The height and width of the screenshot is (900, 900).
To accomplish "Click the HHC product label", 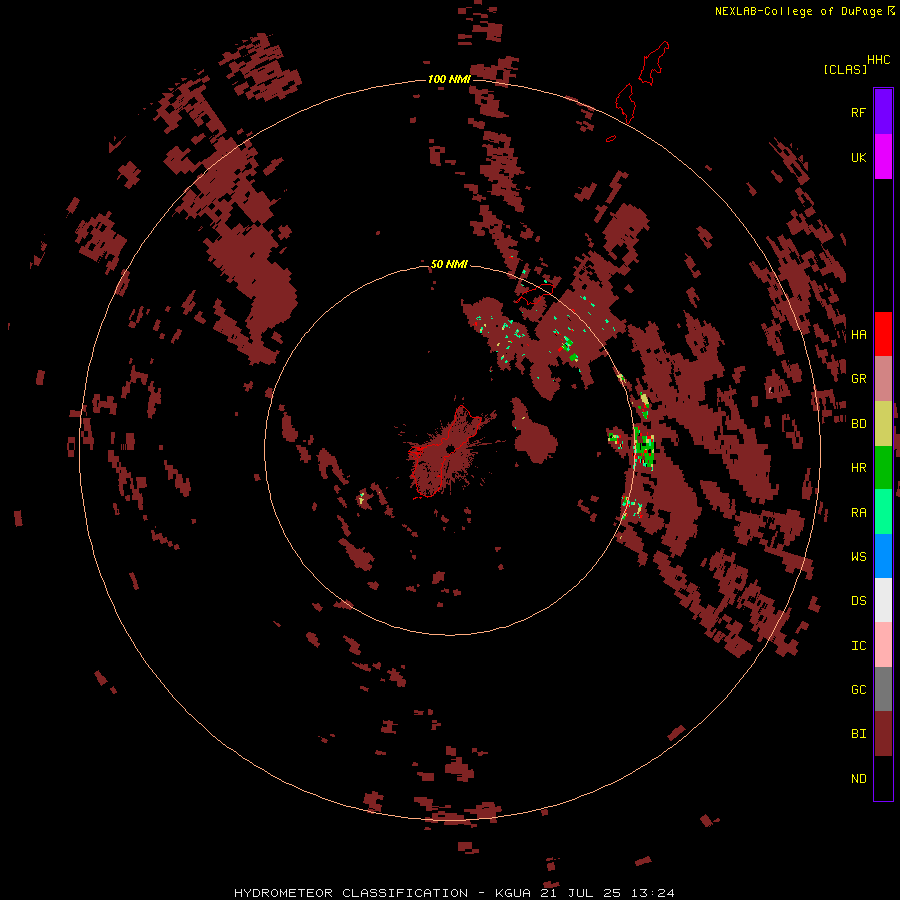I will [x=878, y=60].
